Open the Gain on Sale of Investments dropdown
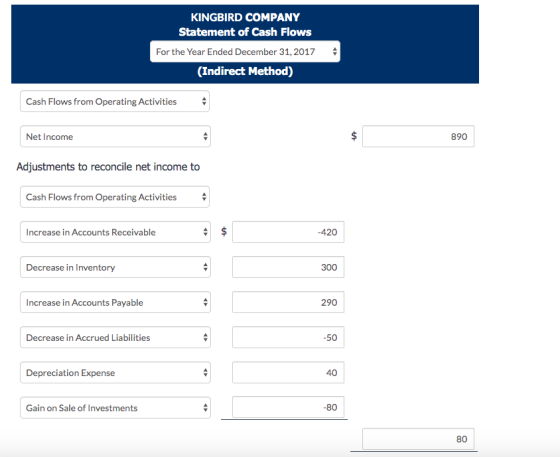Image resolution: width=560 pixels, height=457 pixels. [115, 408]
